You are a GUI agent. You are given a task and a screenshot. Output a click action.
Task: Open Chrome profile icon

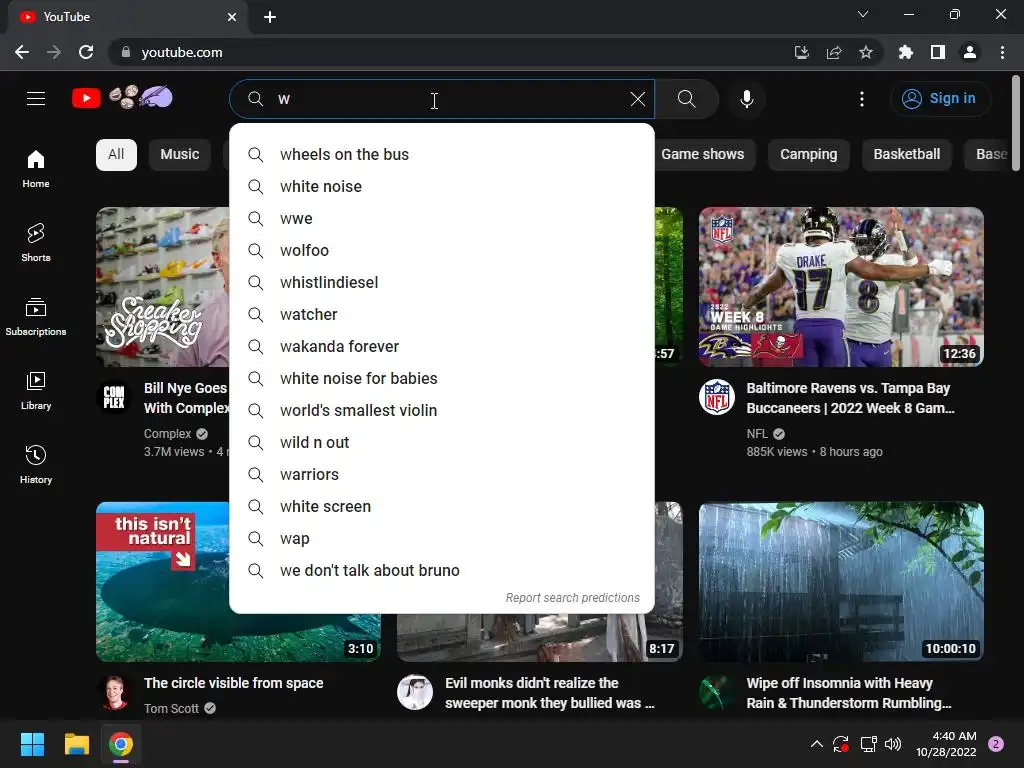tap(970, 52)
